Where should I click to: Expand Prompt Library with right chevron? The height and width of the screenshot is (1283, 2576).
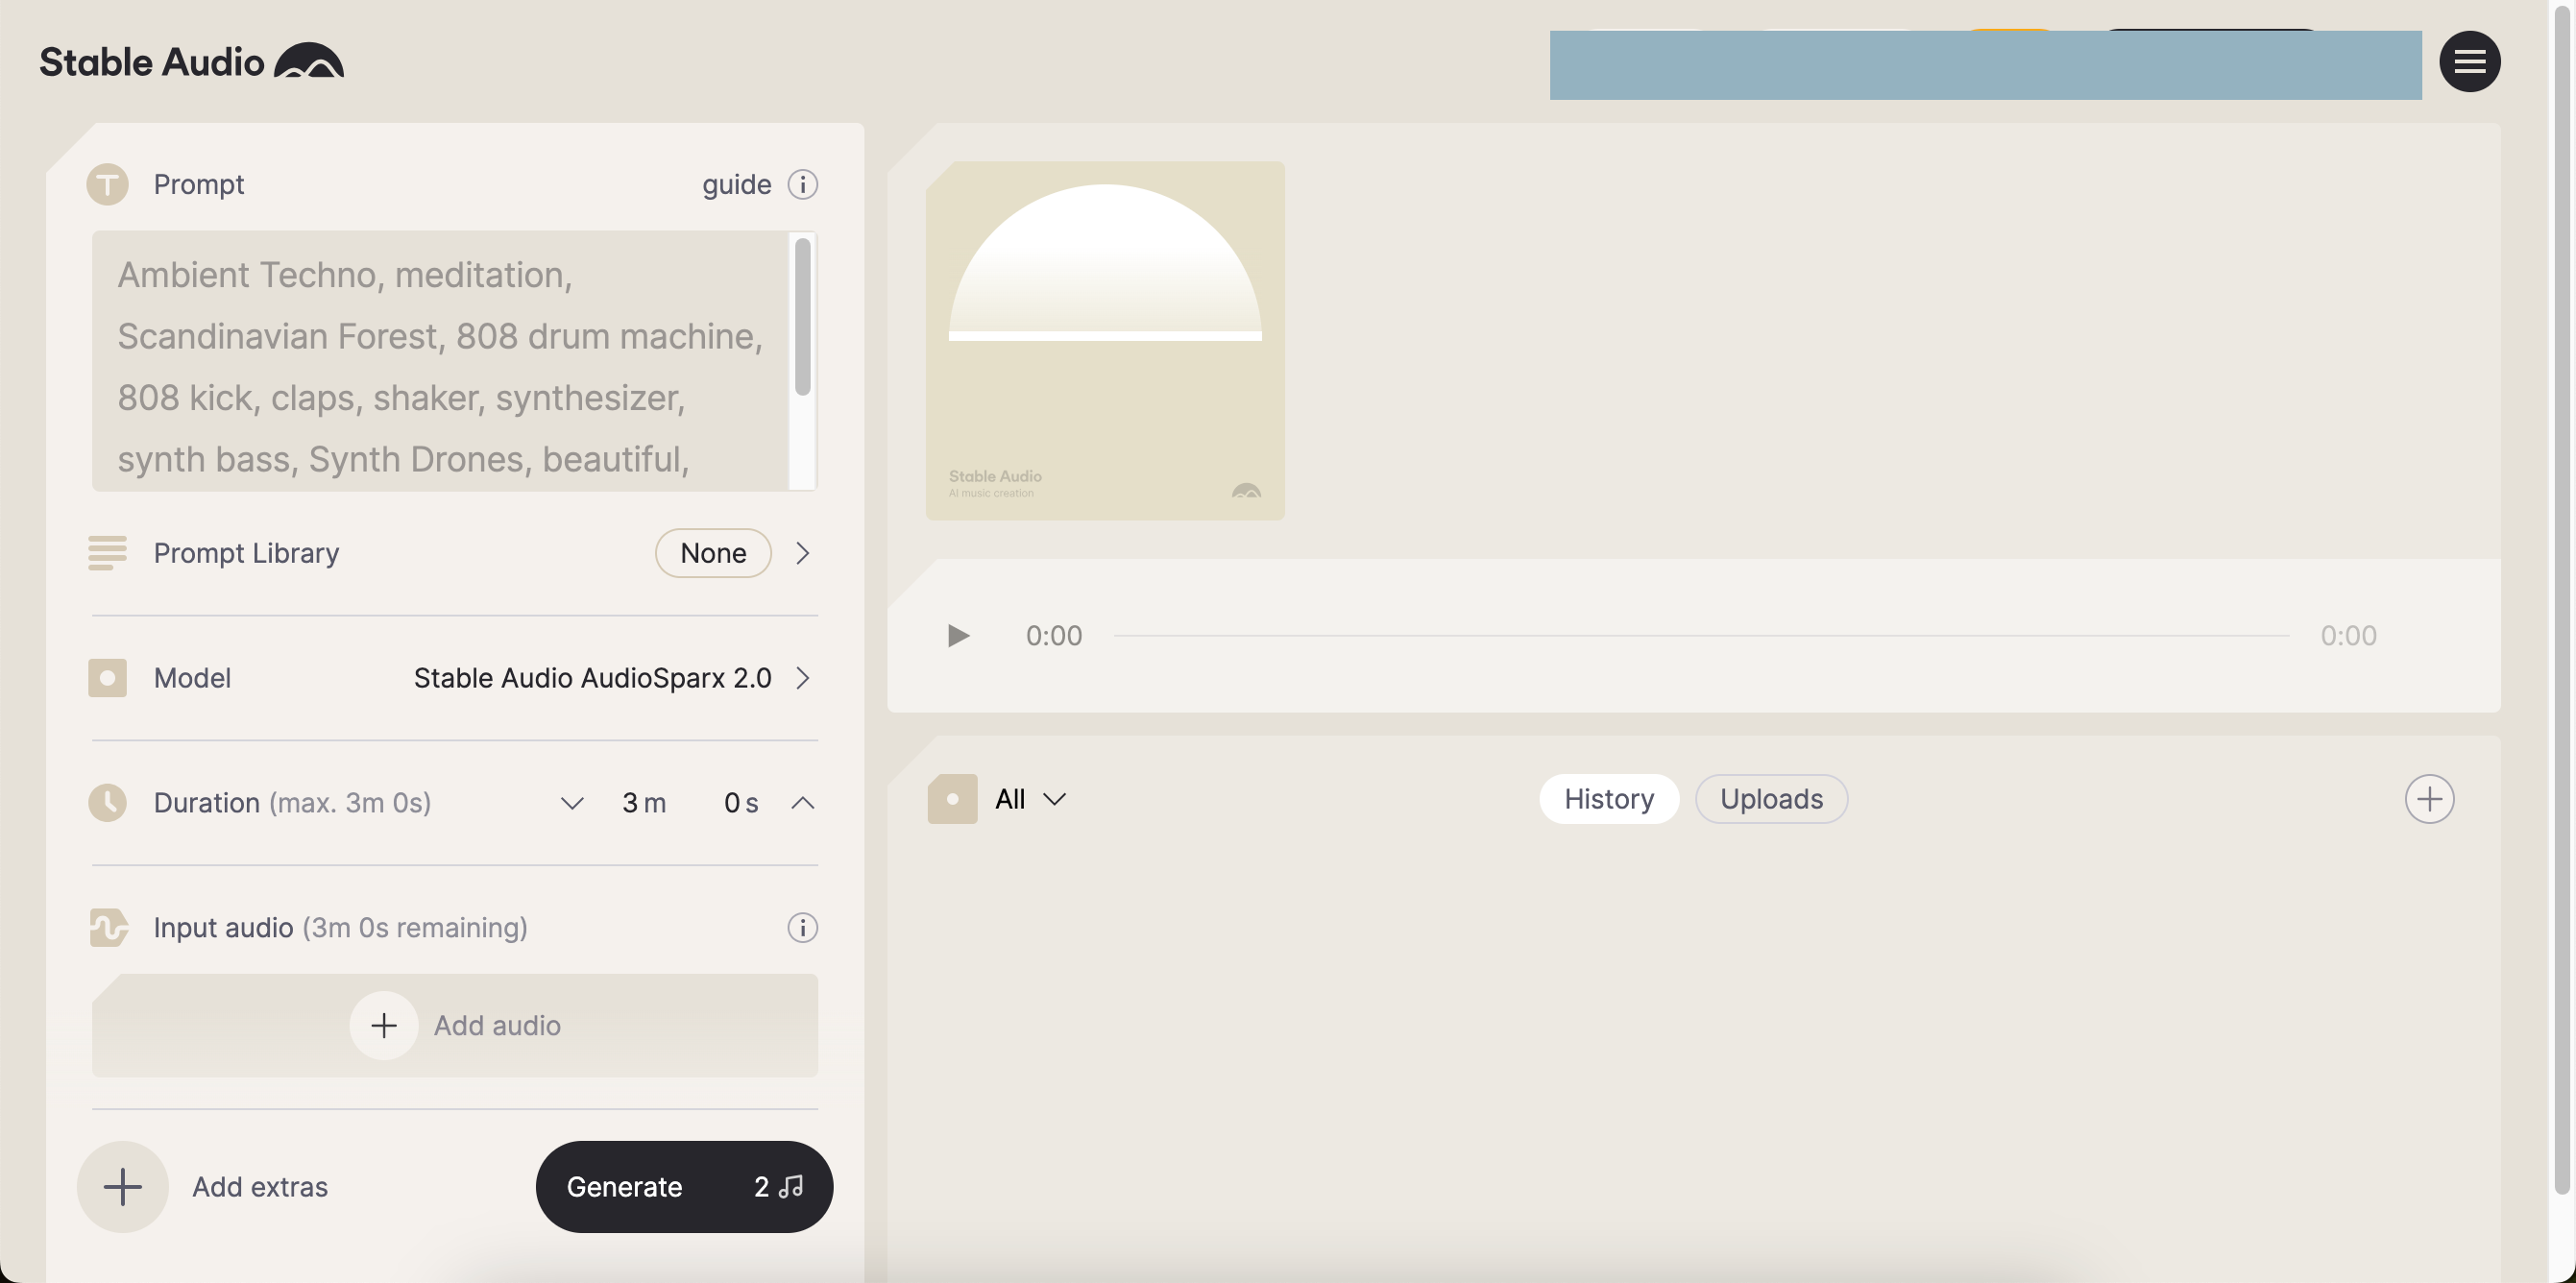coord(802,553)
